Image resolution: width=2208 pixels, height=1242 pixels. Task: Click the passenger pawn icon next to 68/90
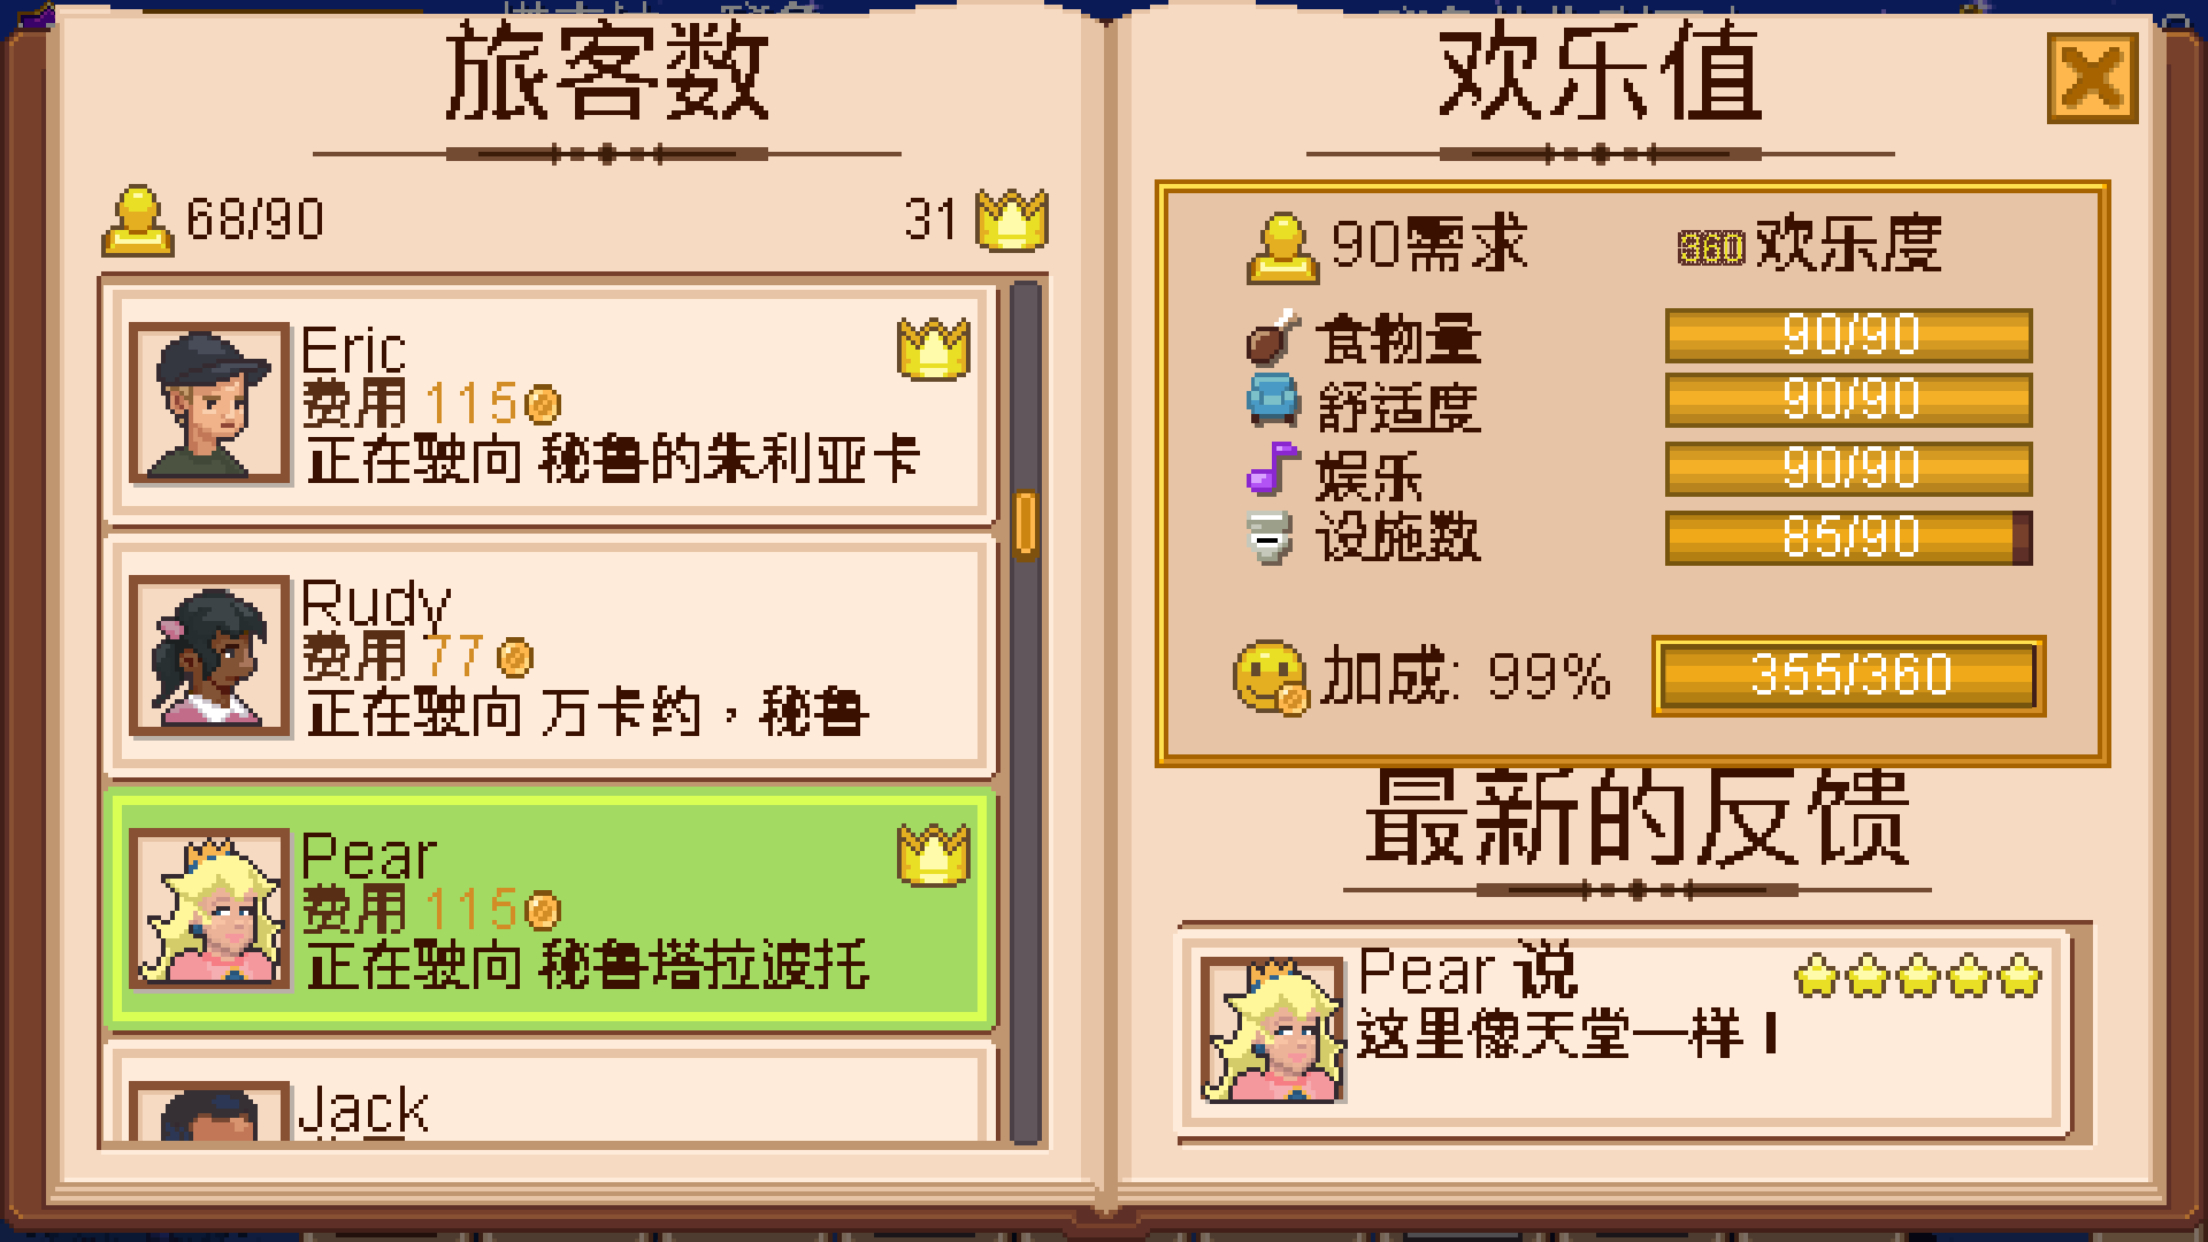pyautogui.click(x=138, y=220)
